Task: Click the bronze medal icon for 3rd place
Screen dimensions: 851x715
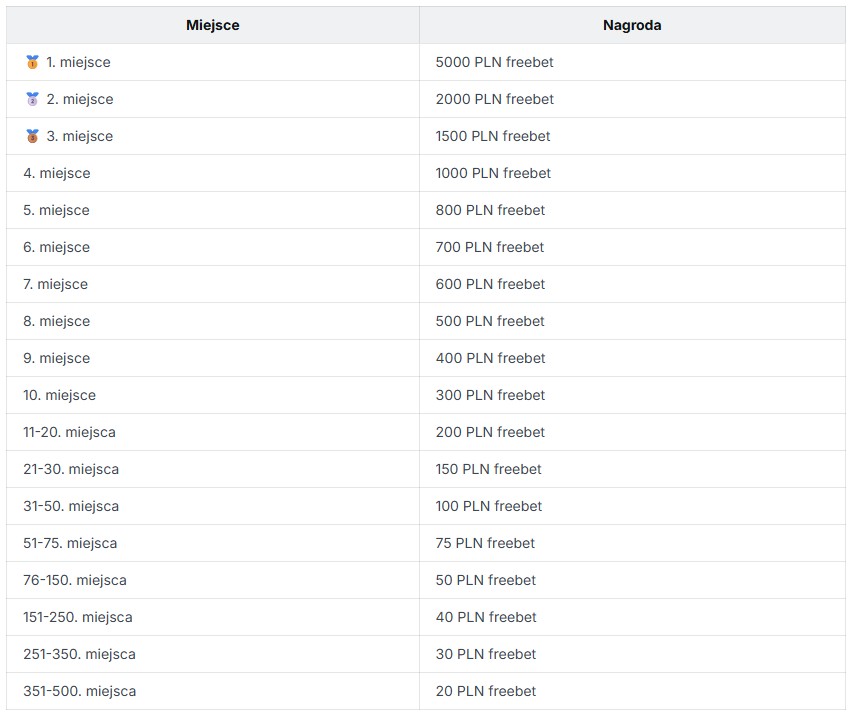Action: [33, 136]
